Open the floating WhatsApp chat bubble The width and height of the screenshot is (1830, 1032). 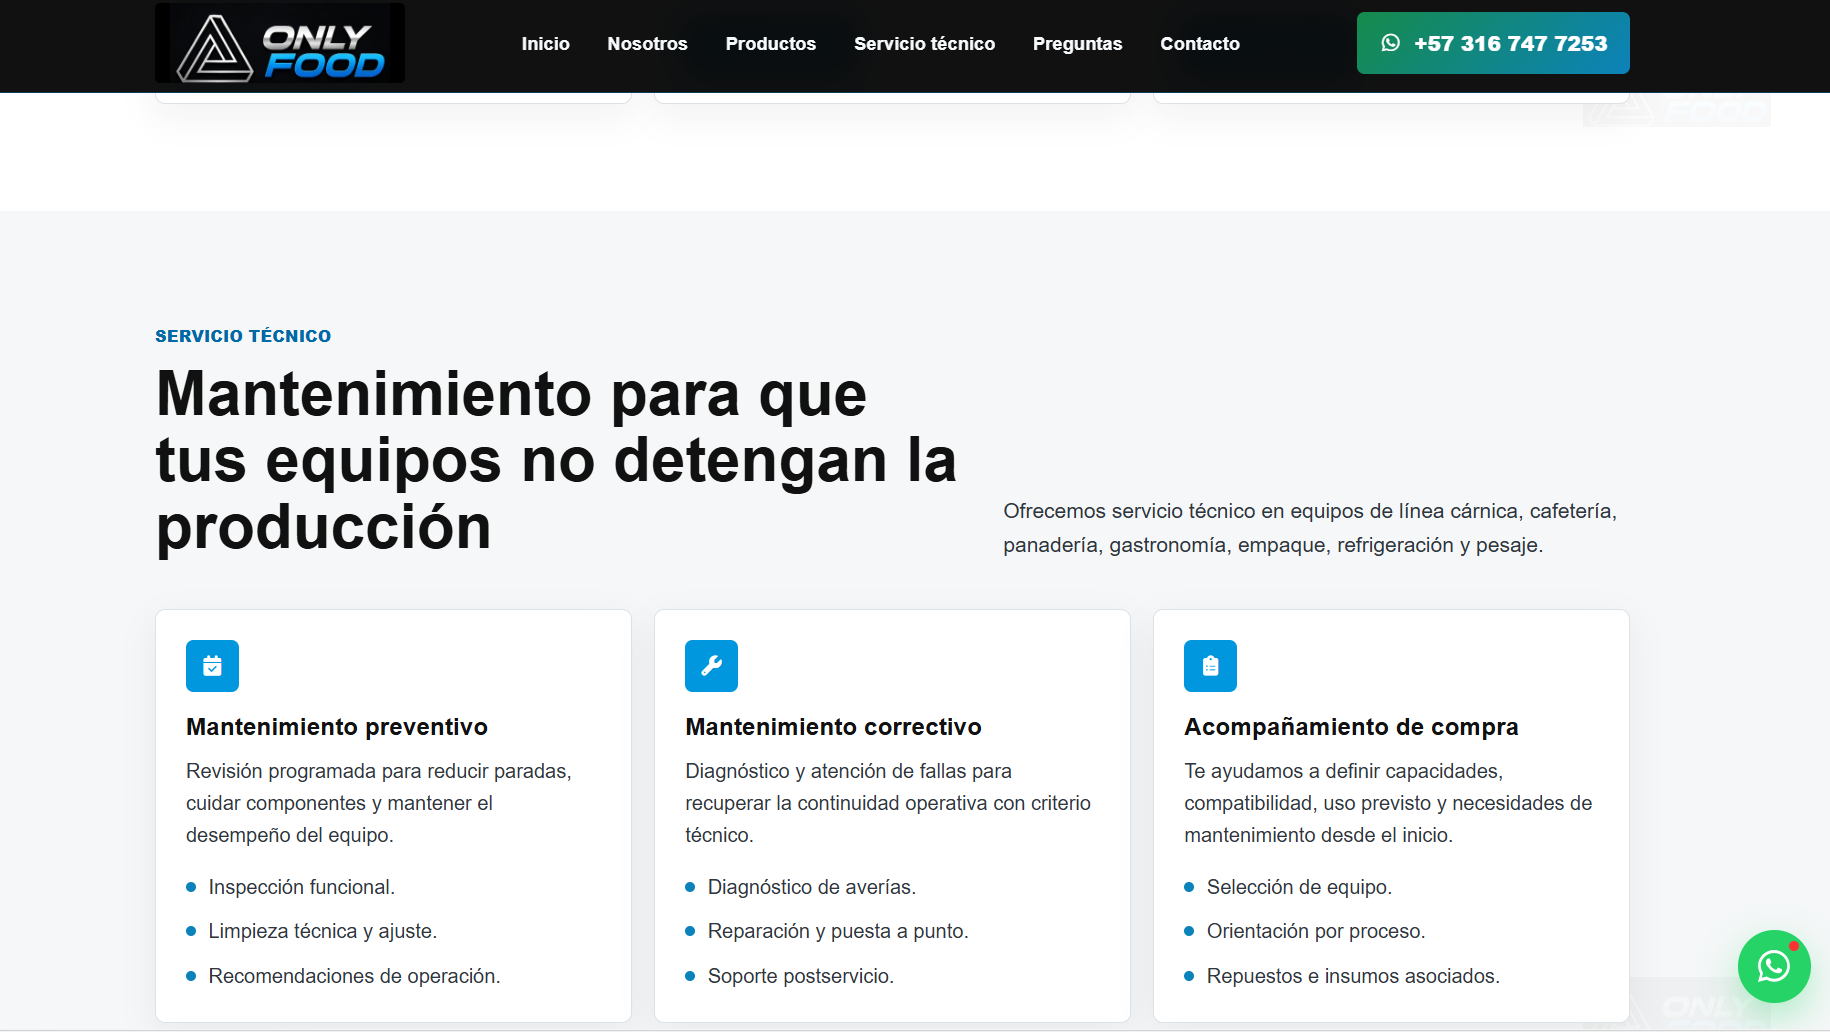pos(1774,966)
